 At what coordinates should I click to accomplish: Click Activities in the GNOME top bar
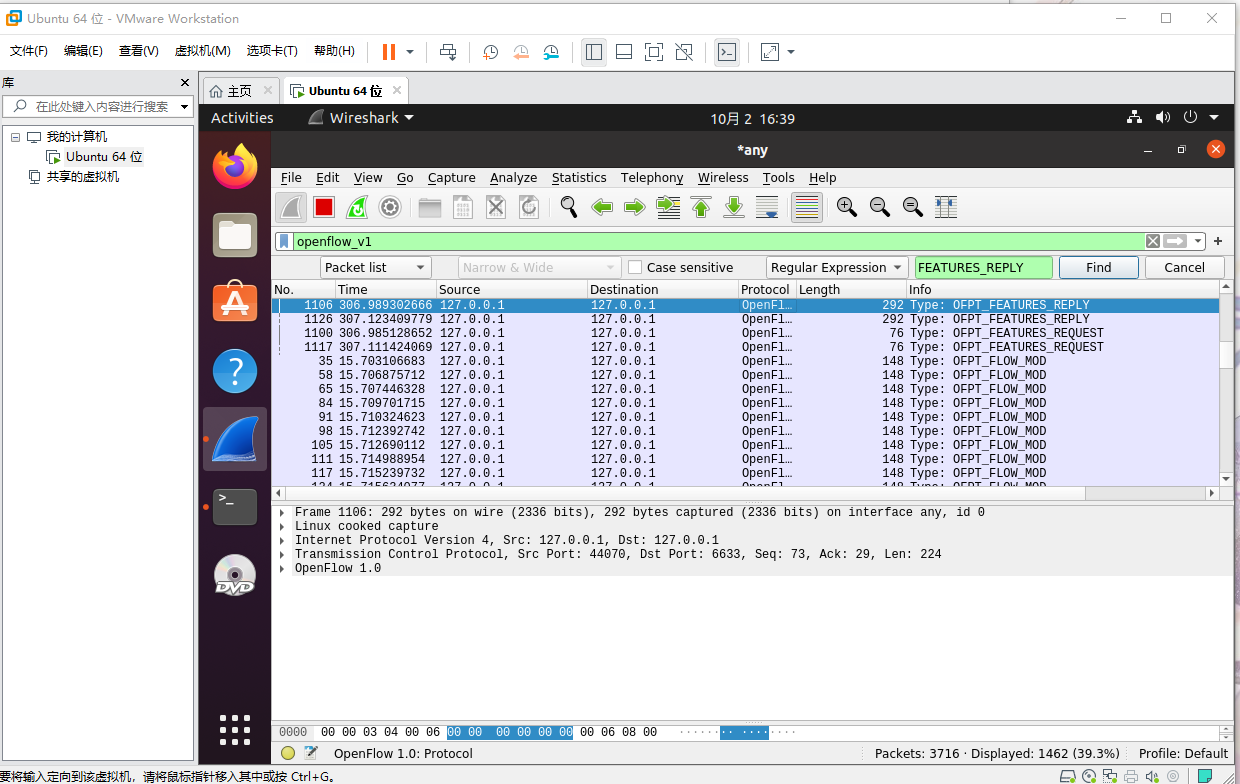pos(242,118)
